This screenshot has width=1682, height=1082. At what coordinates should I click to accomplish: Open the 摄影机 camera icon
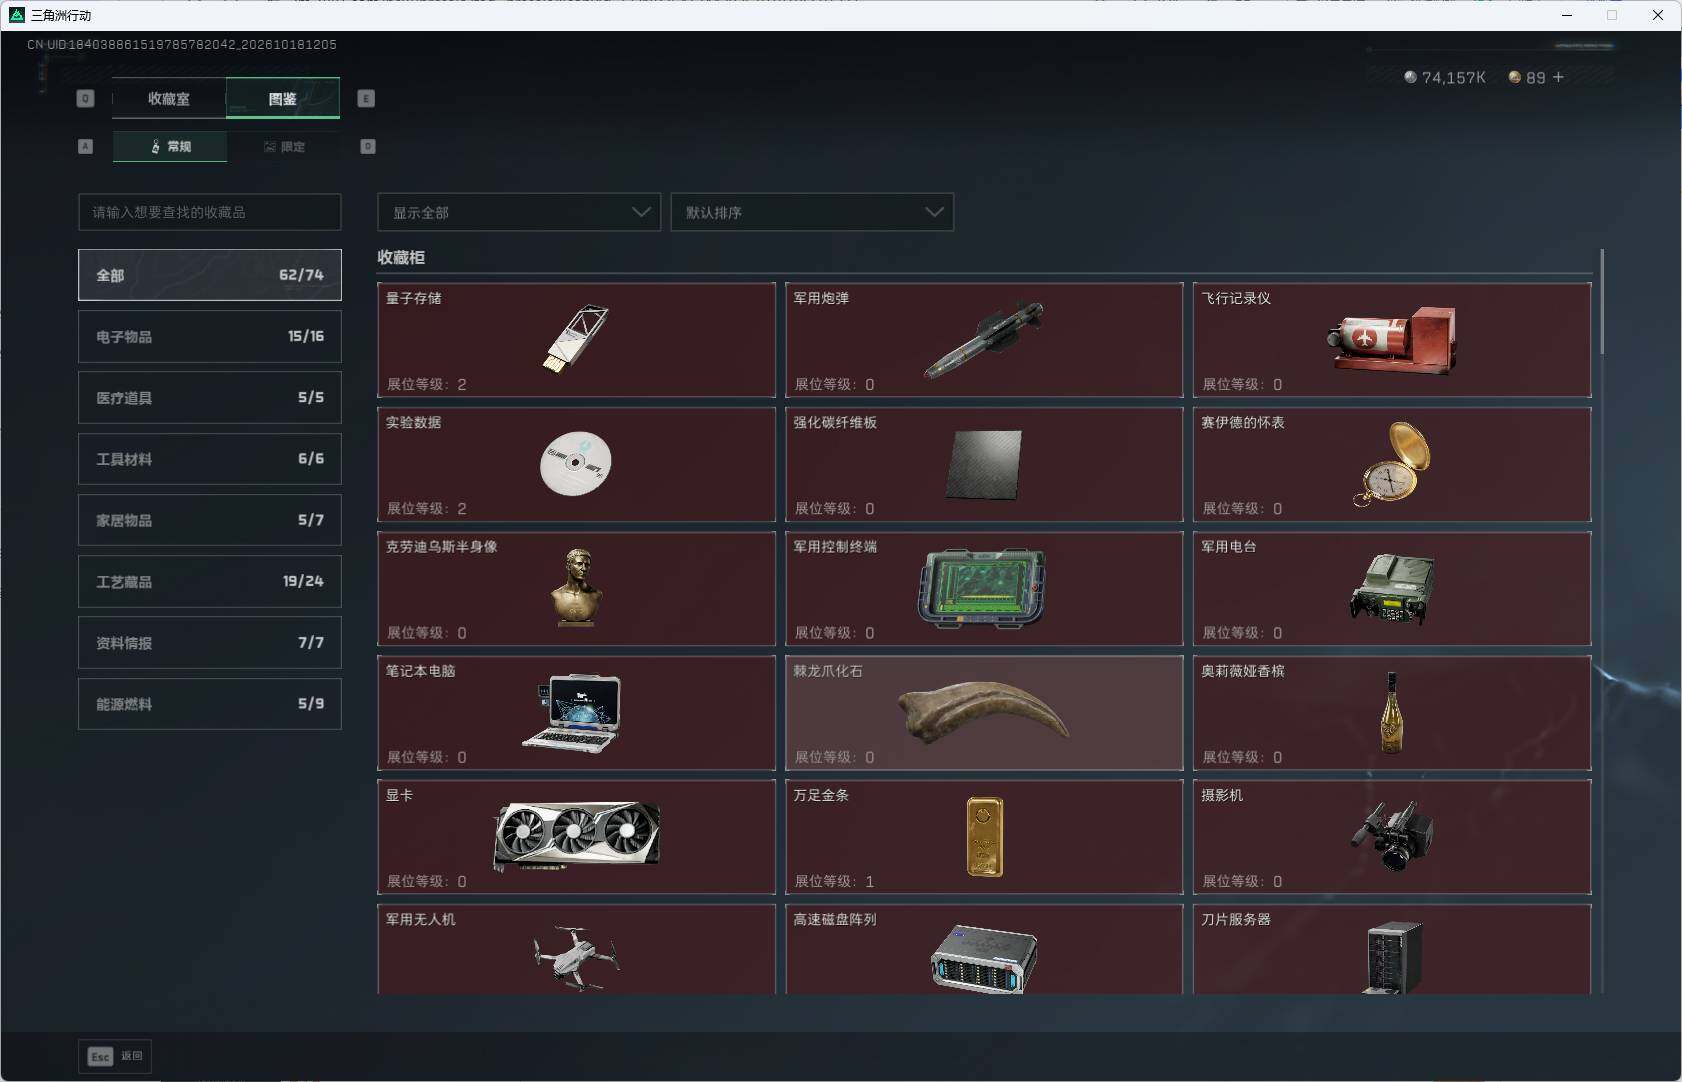pyautogui.click(x=1392, y=836)
